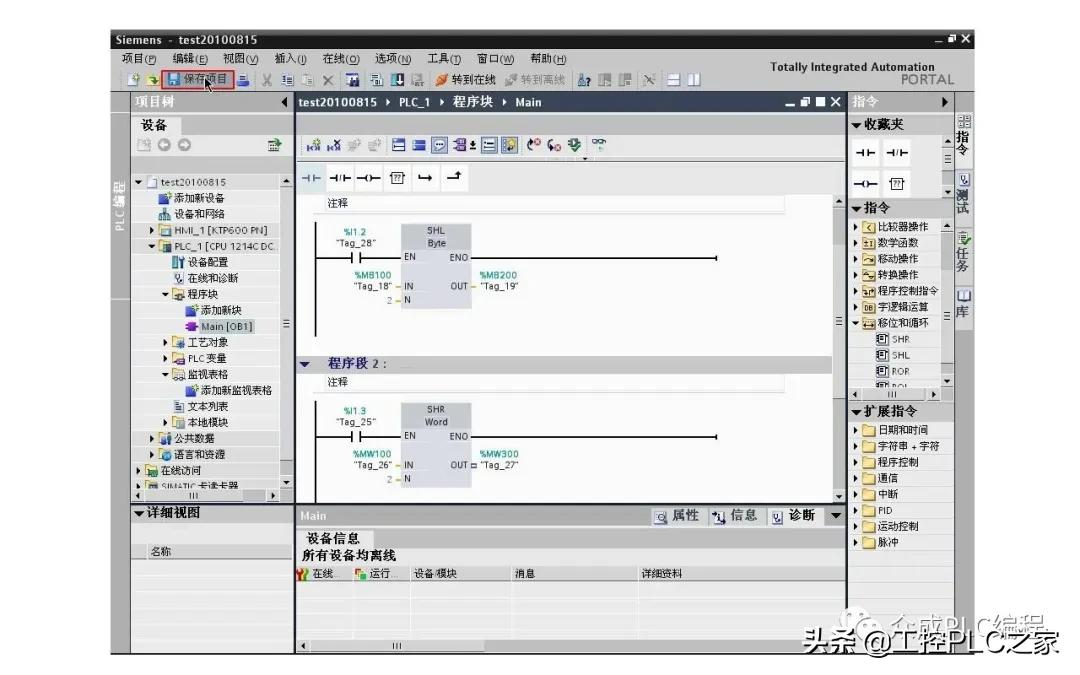Click editor vertical scrollbar down arrow
Viewport: 1080px width, 675px height.
tap(838, 496)
